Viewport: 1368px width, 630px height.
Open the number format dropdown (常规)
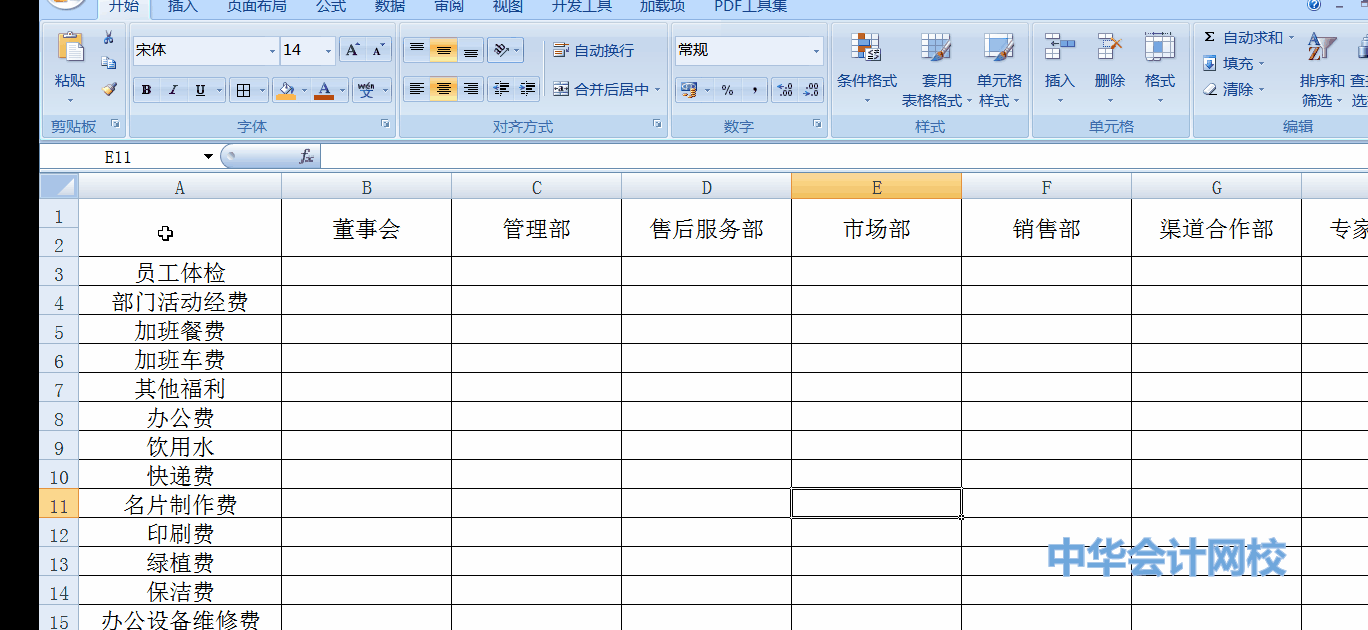coord(816,50)
